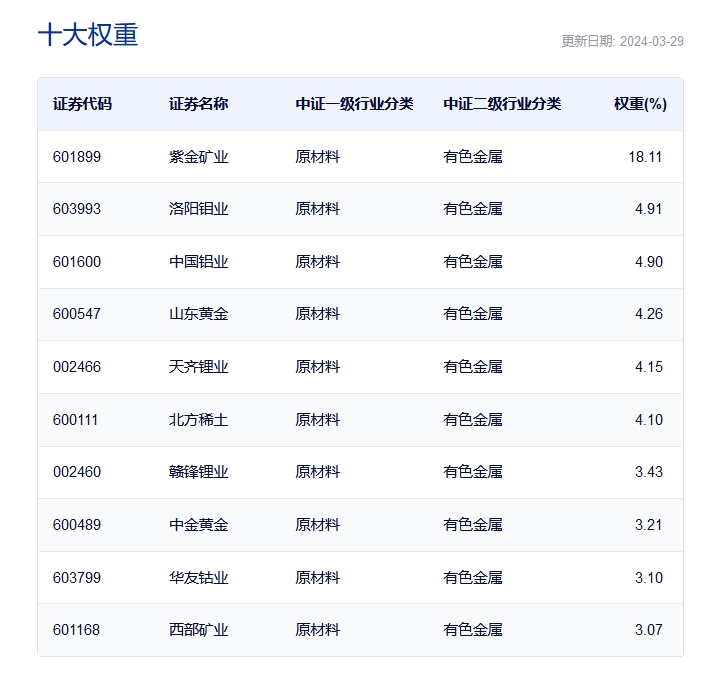723x681 pixels.
Task: Select 华友钴业 row name
Action: pos(198,578)
